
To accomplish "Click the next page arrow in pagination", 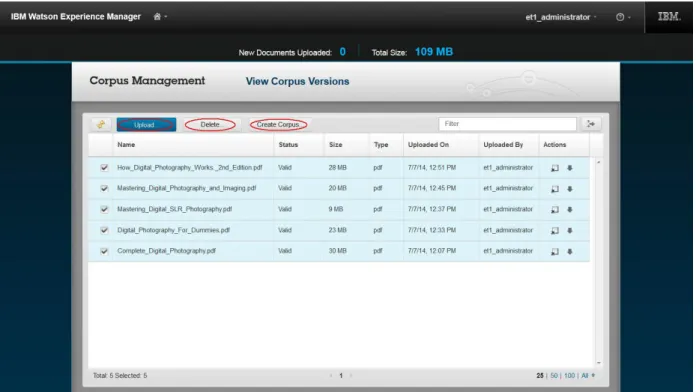I will [351, 376].
